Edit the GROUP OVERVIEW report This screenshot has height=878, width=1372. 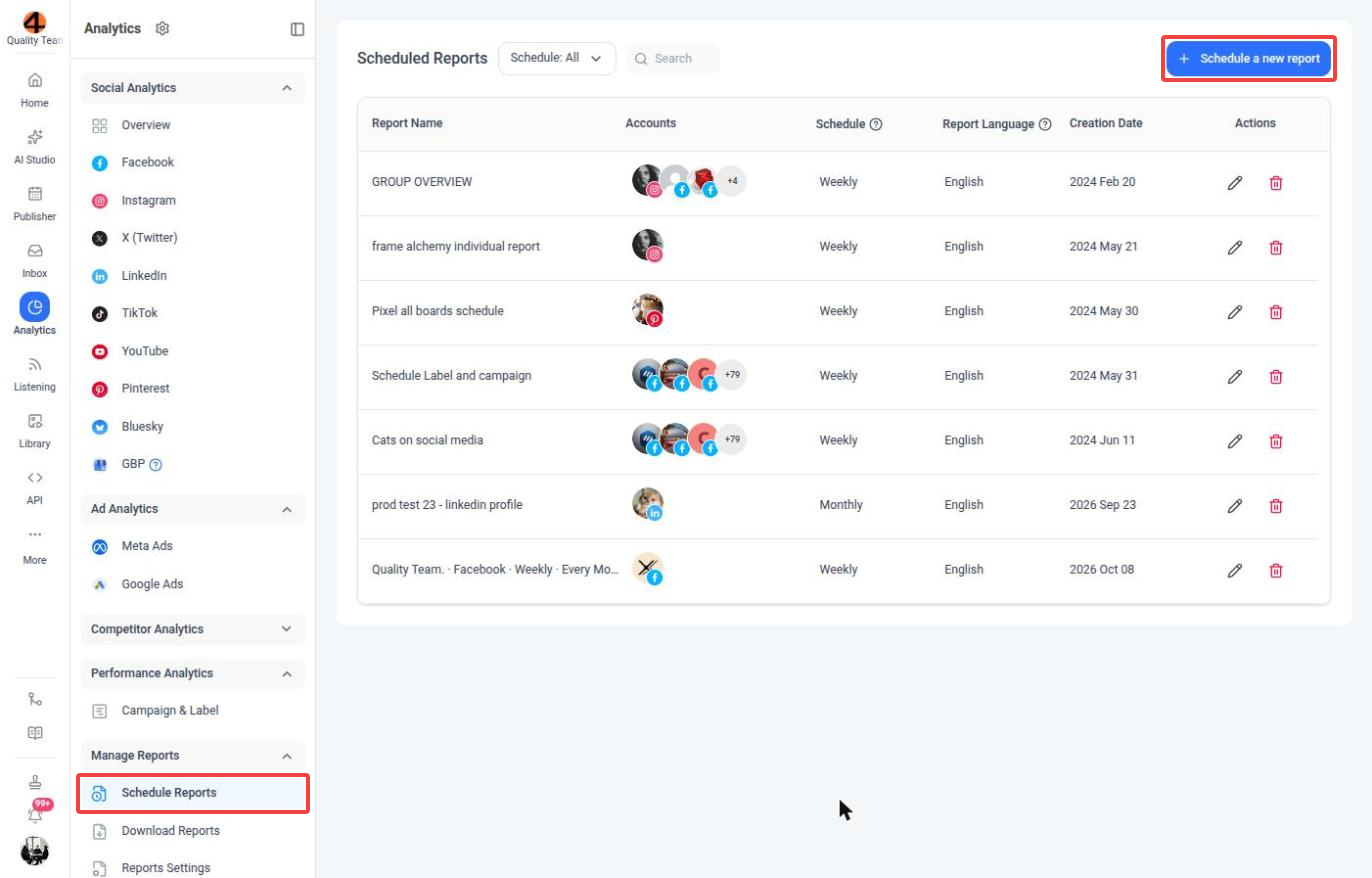tap(1235, 183)
